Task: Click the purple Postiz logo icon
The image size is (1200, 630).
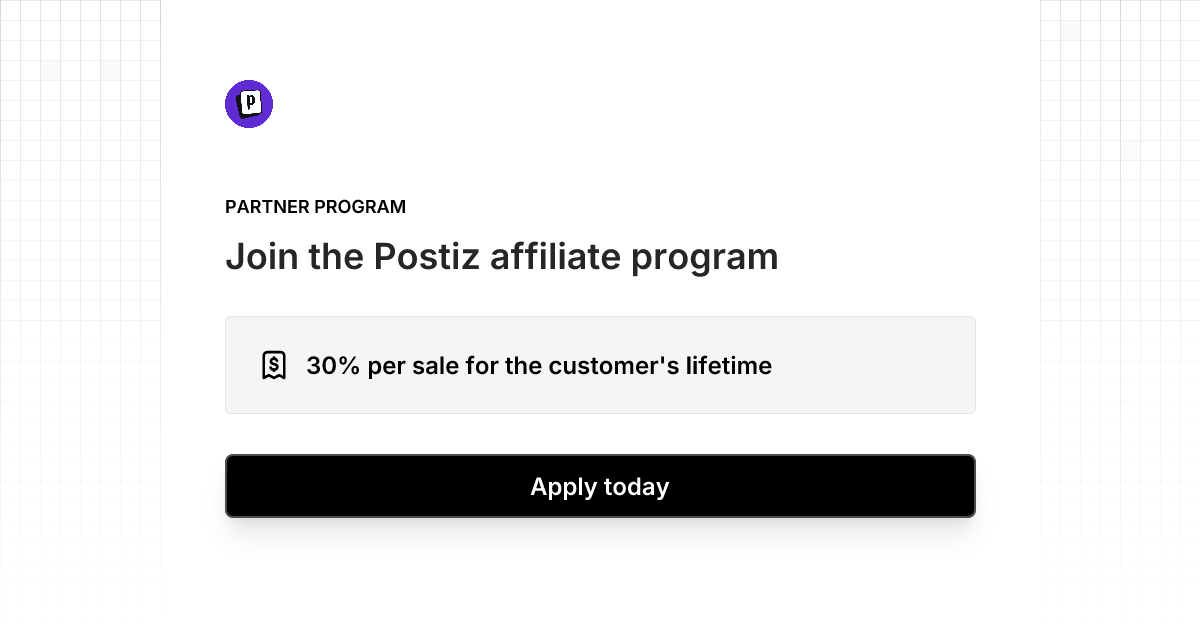Action: 249,104
